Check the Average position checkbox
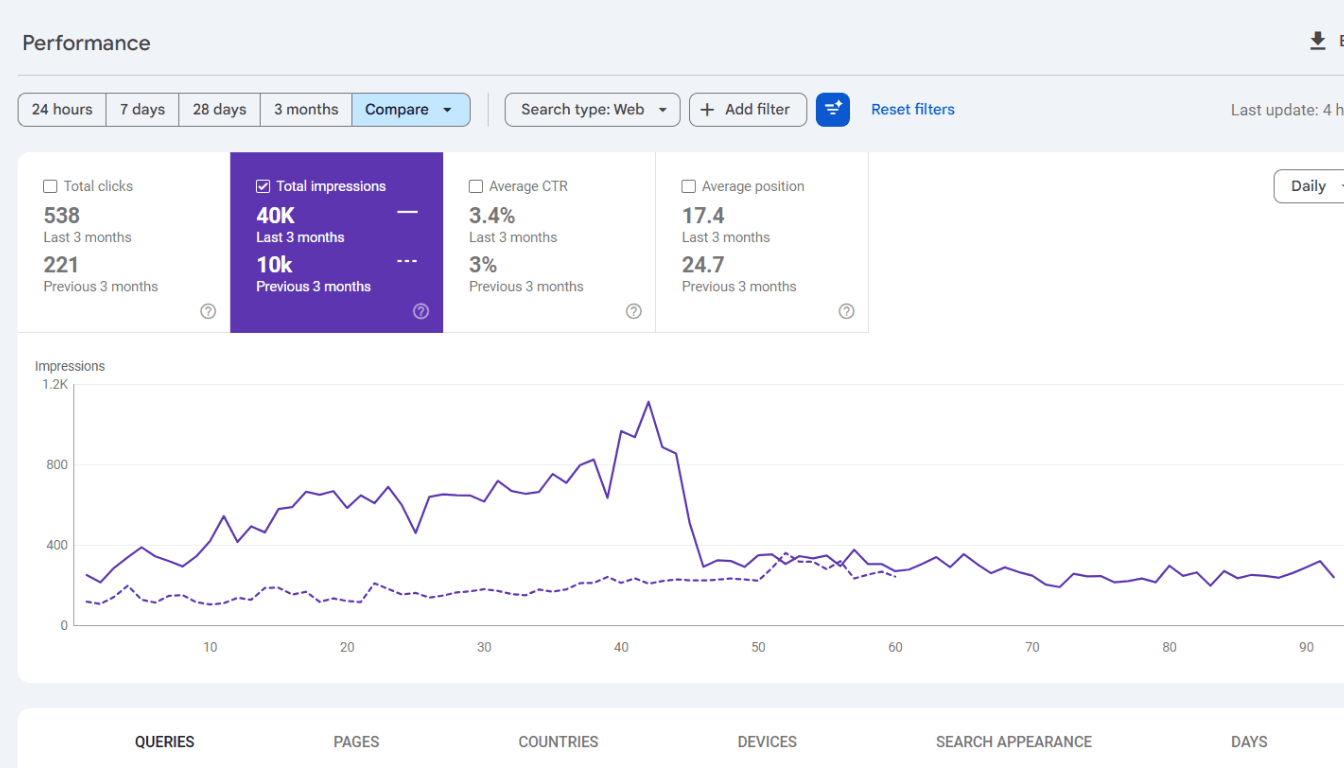This screenshot has height=768, width=1344. pos(689,186)
